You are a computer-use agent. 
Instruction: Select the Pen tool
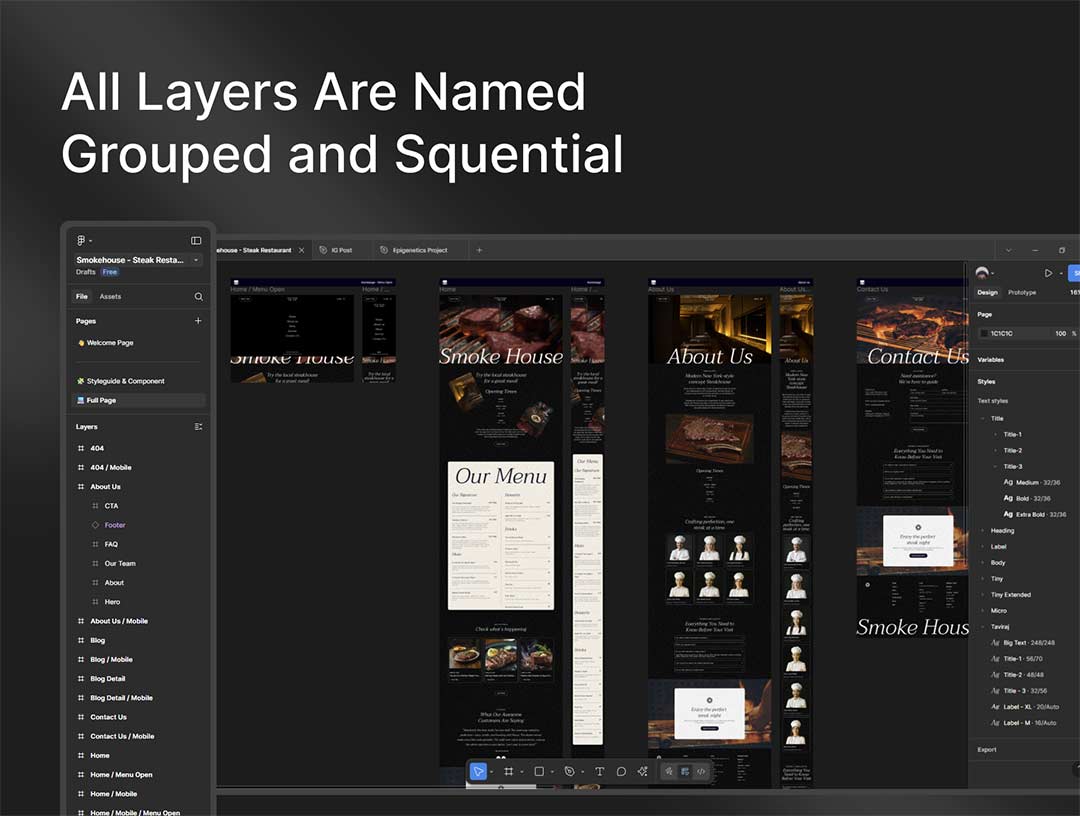tap(569, 771)
